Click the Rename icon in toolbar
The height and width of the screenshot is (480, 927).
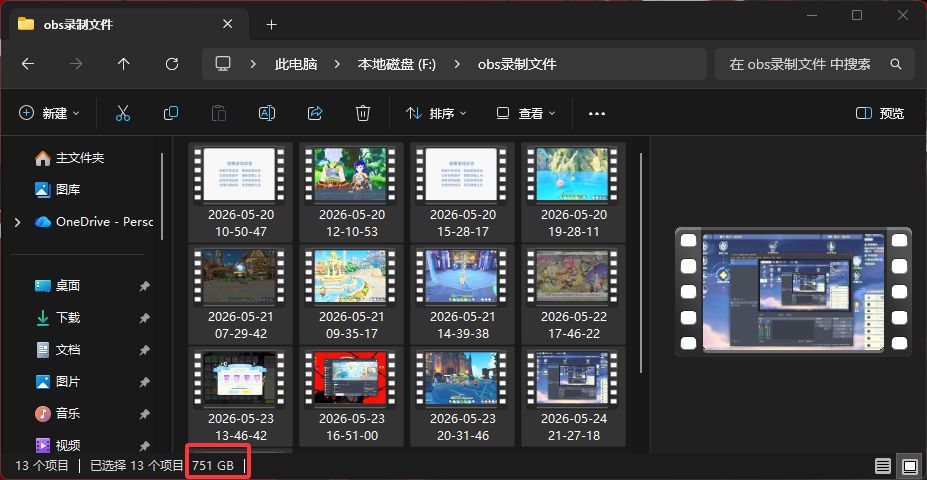tap(267, 113)
